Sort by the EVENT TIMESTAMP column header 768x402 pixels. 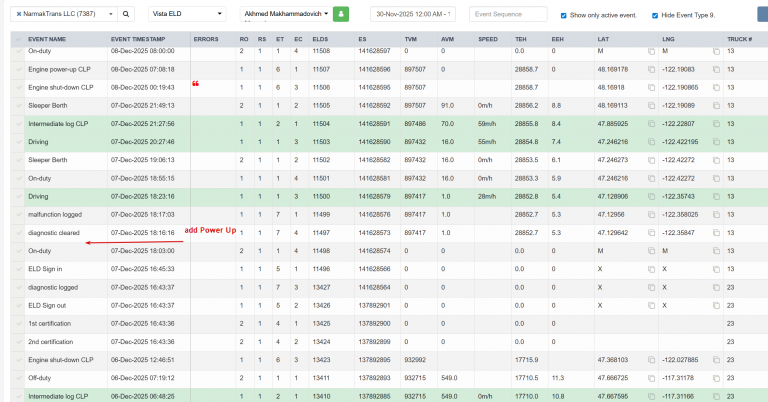pos(138,39)
